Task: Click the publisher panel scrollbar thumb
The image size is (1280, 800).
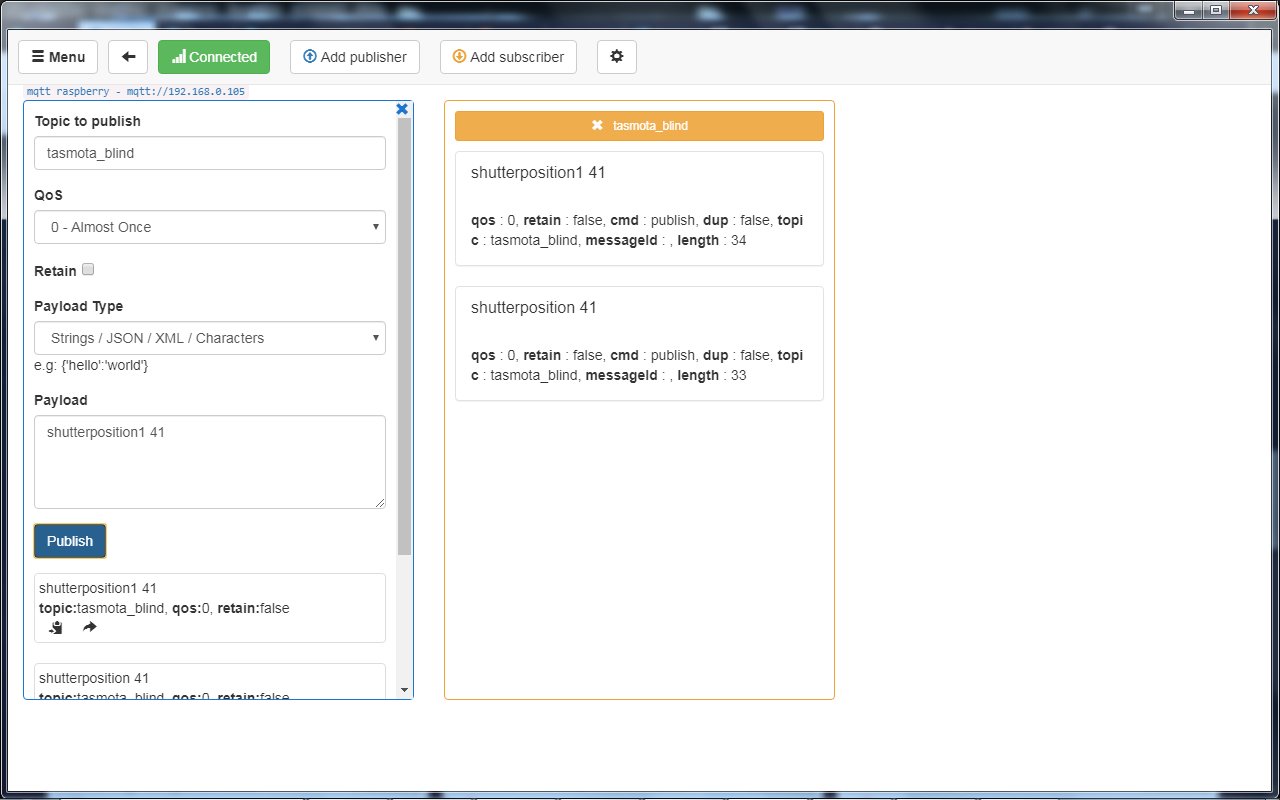Action: point(404,335)
